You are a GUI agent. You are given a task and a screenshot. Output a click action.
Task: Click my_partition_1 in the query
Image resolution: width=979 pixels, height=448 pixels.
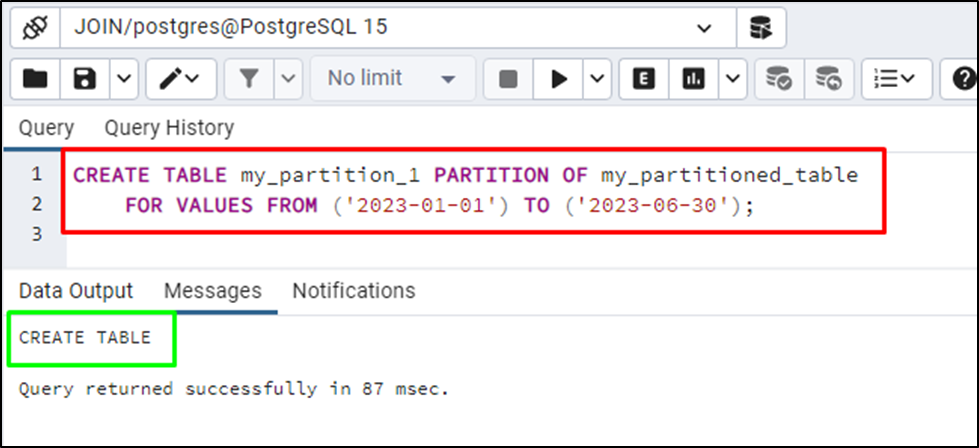pyautogui.click(x=332, y=175)
